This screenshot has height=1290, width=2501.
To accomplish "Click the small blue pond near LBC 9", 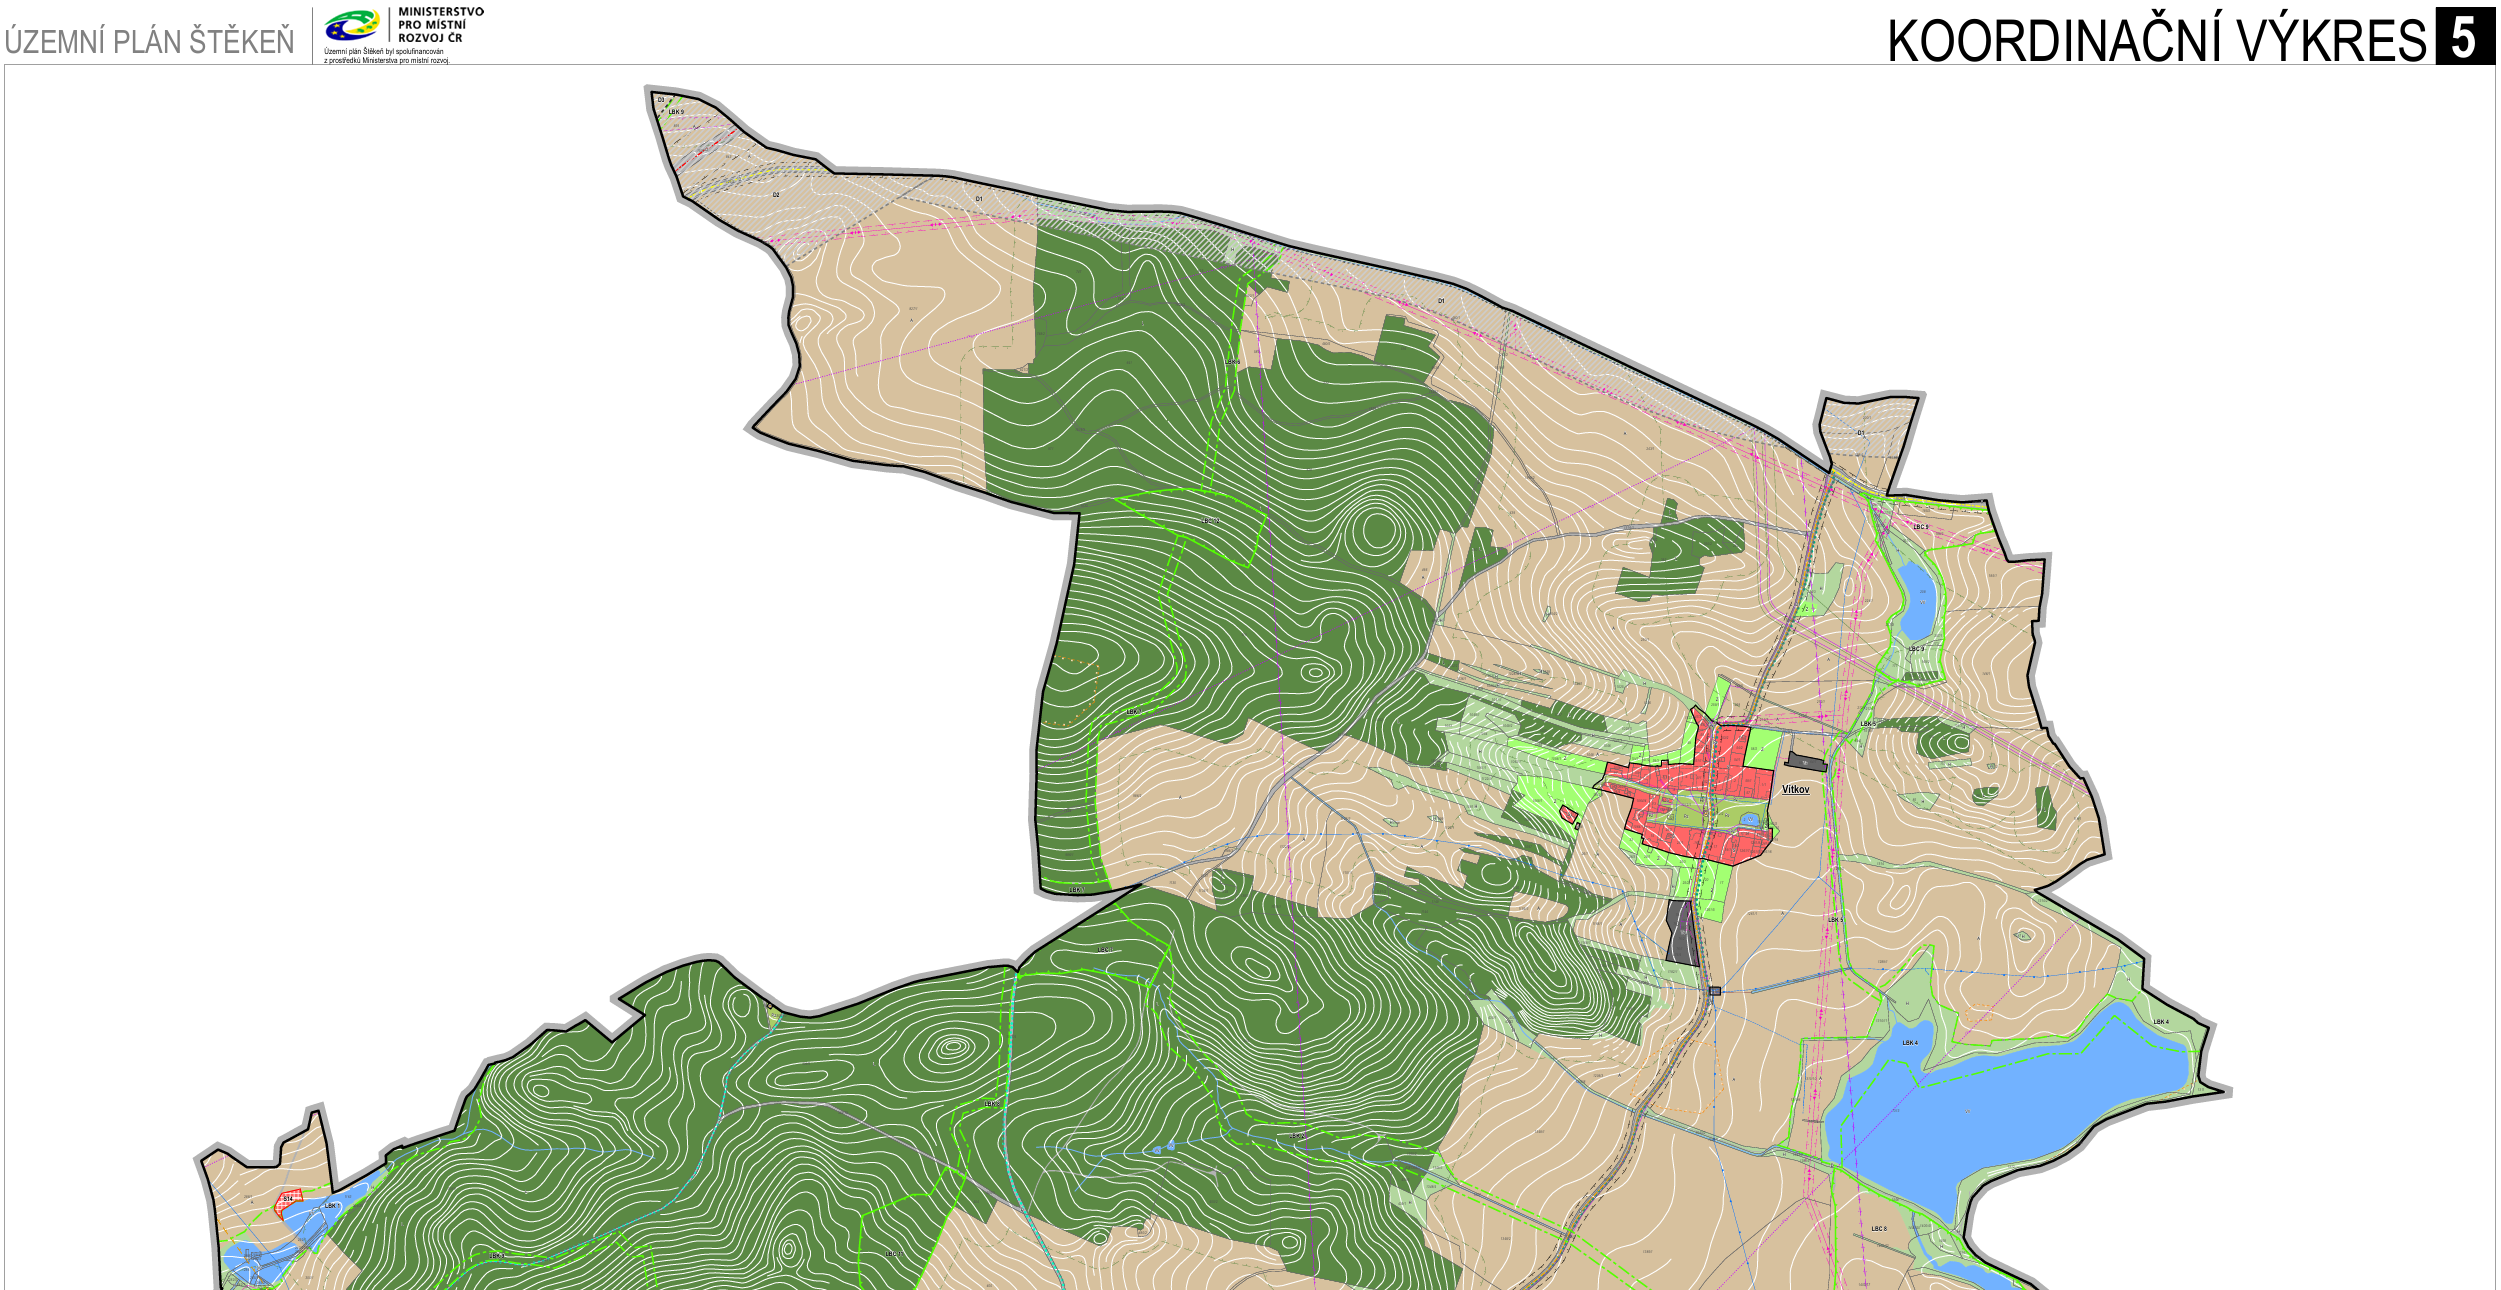I will click(x=1916, y=600).
